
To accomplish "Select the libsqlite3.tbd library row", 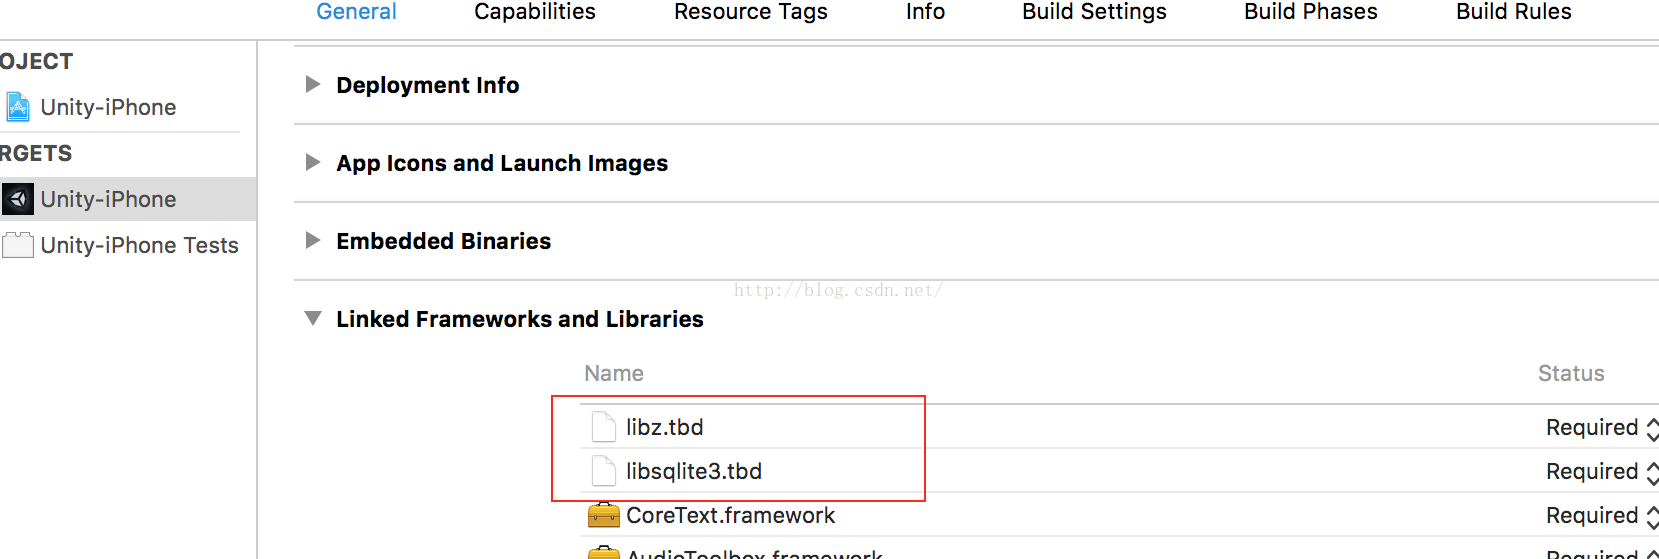I will [x=1119, y=471].
